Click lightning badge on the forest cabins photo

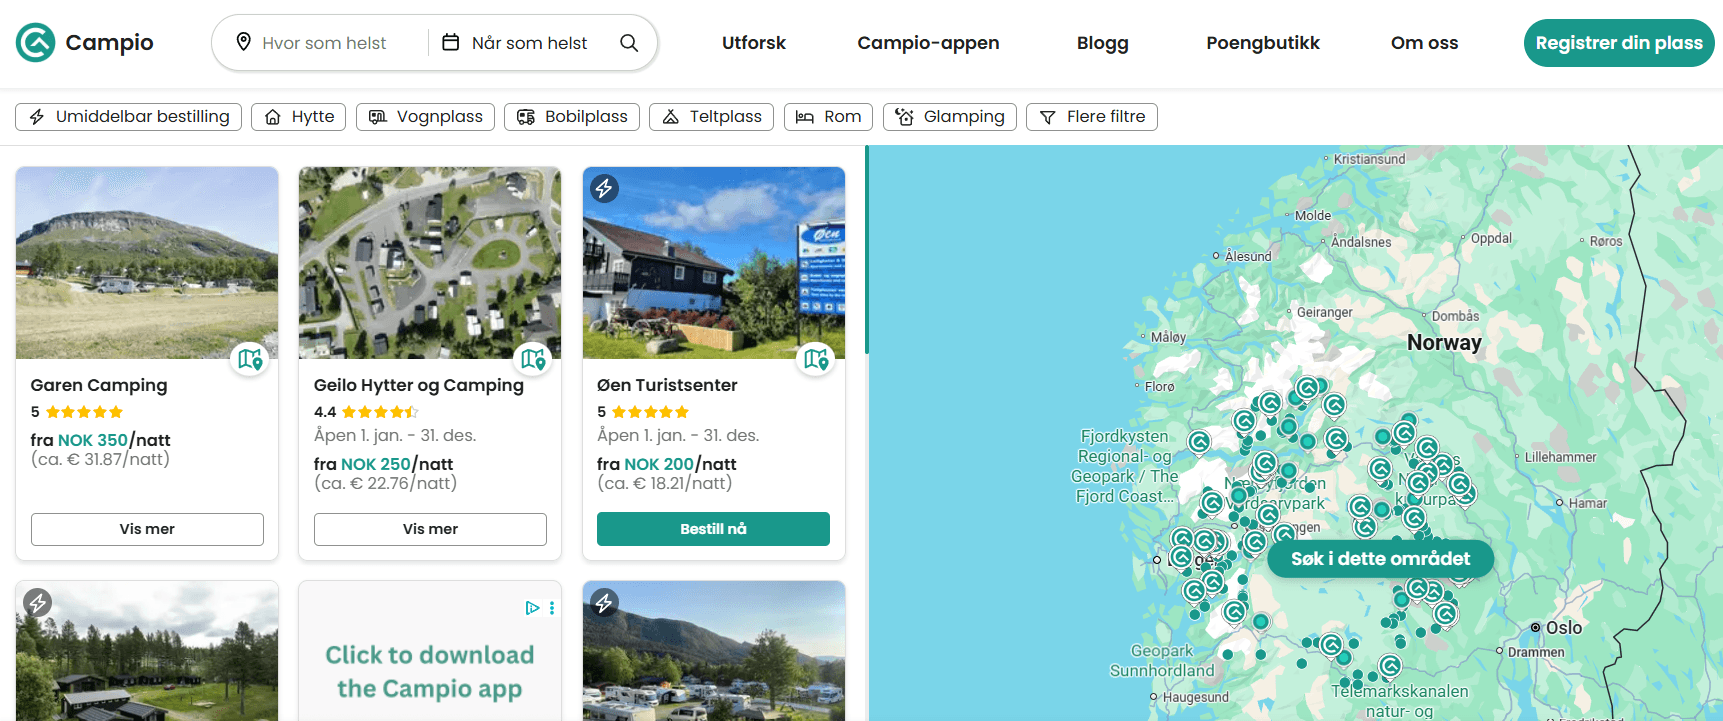[x=38, y=603]
